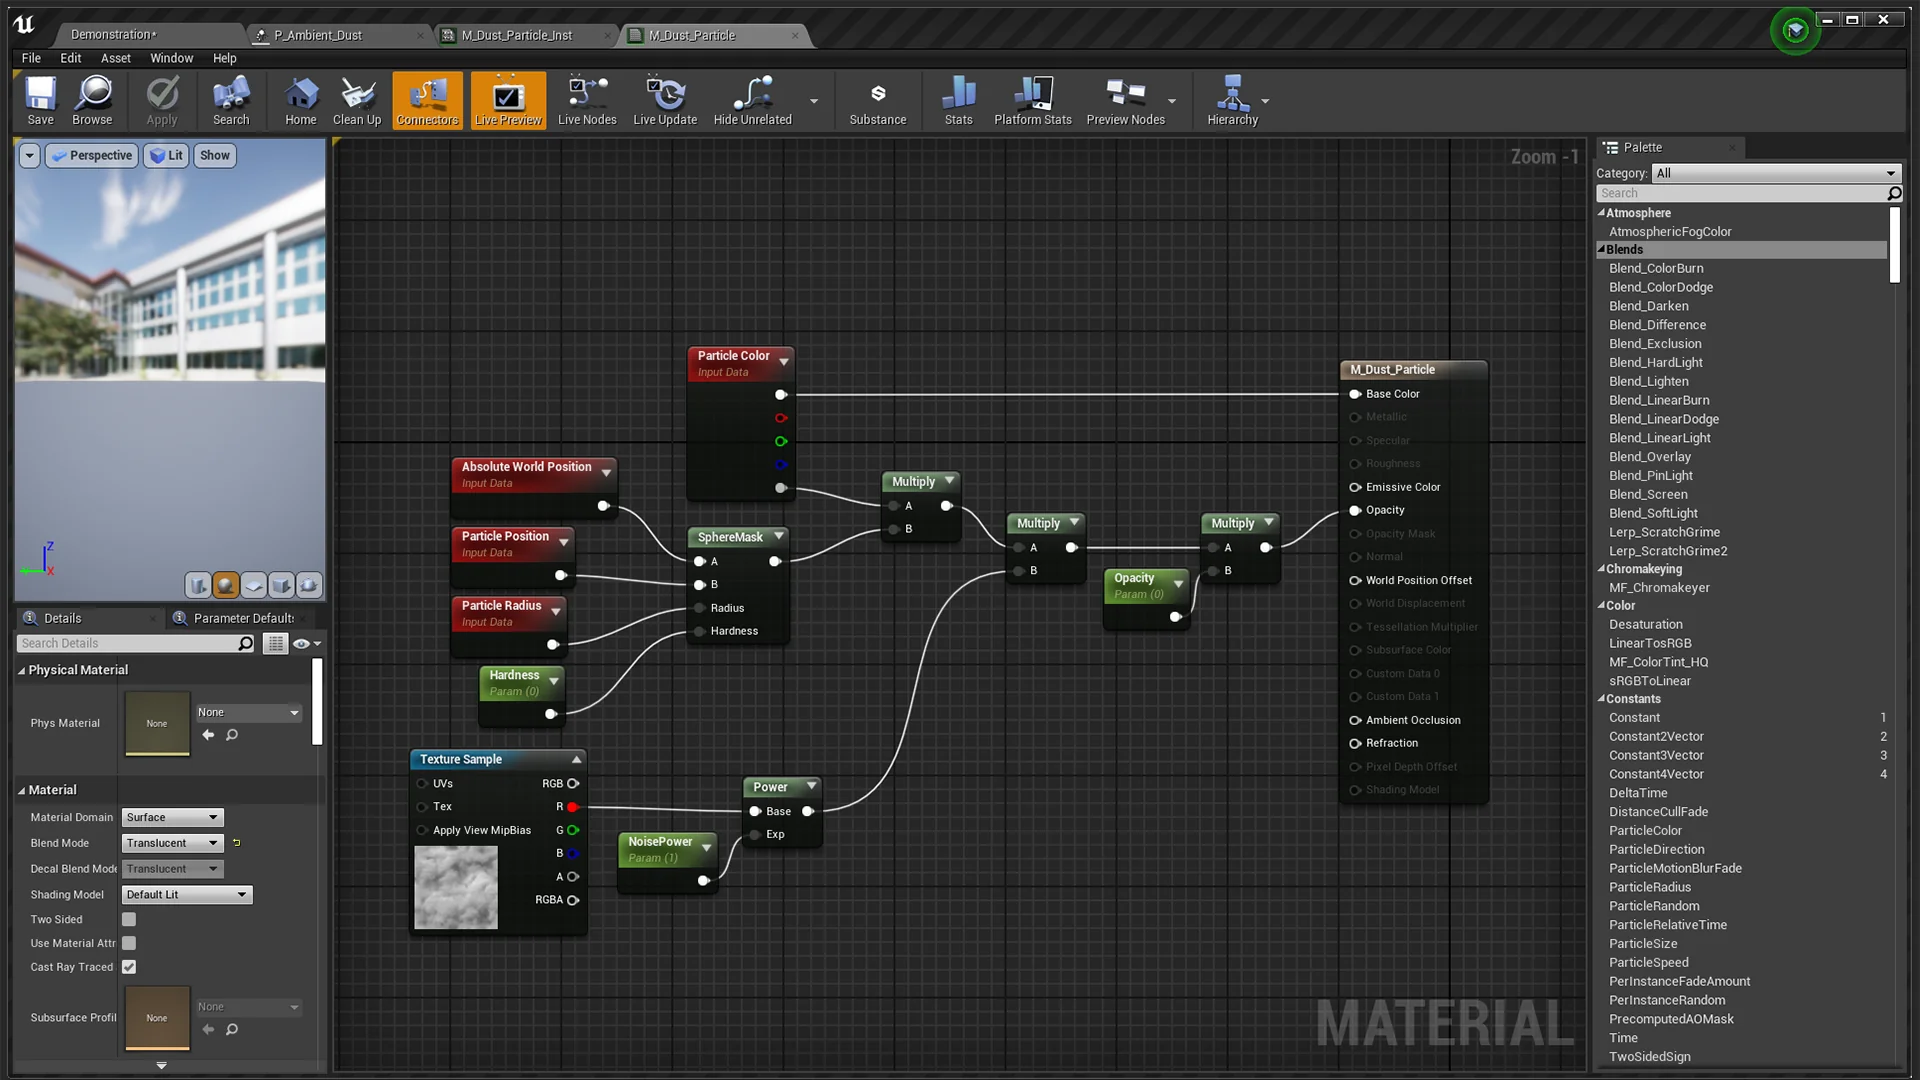Toggle the Connectors toolbar button
1920x1080 pixels.
pyautogui.click(x=427, y=100)
